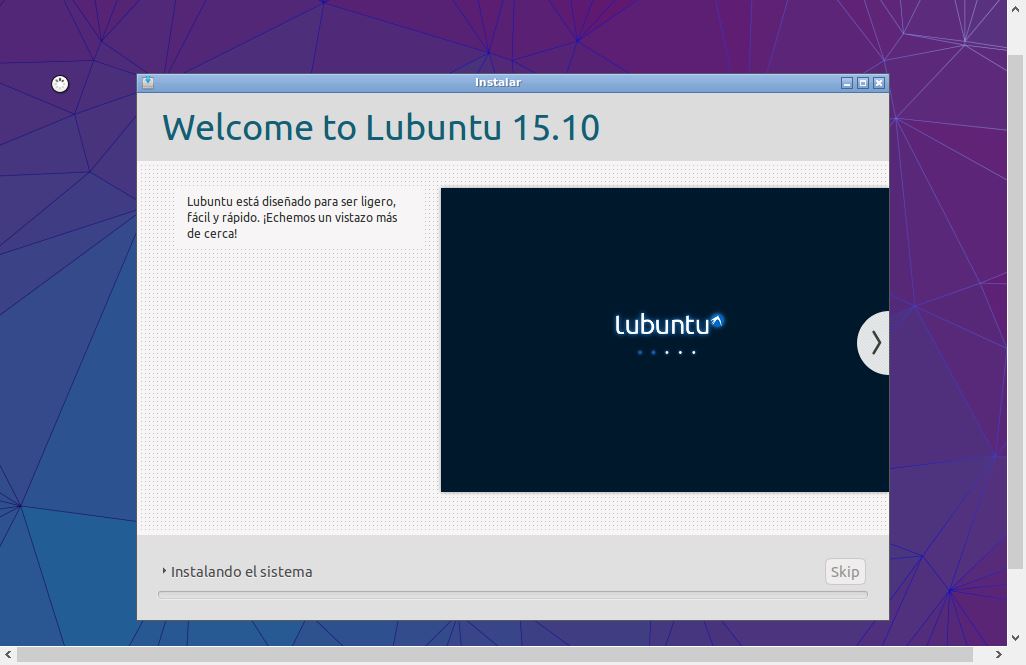Advance slideshow with the next arrow
This screenshot has height=665, width=1026.
pyautogui.click(x=875, y=343)
